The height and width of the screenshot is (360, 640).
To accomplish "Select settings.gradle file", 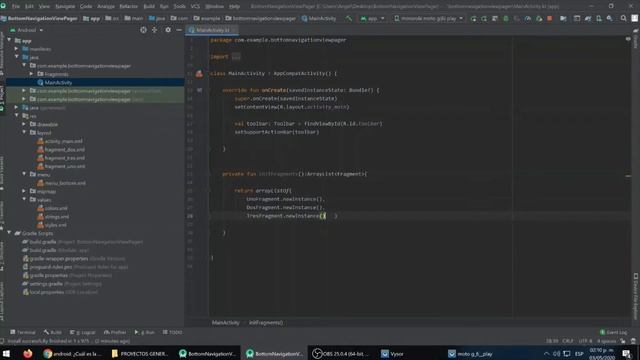I will pyautogui.click(x=46, y=284).
